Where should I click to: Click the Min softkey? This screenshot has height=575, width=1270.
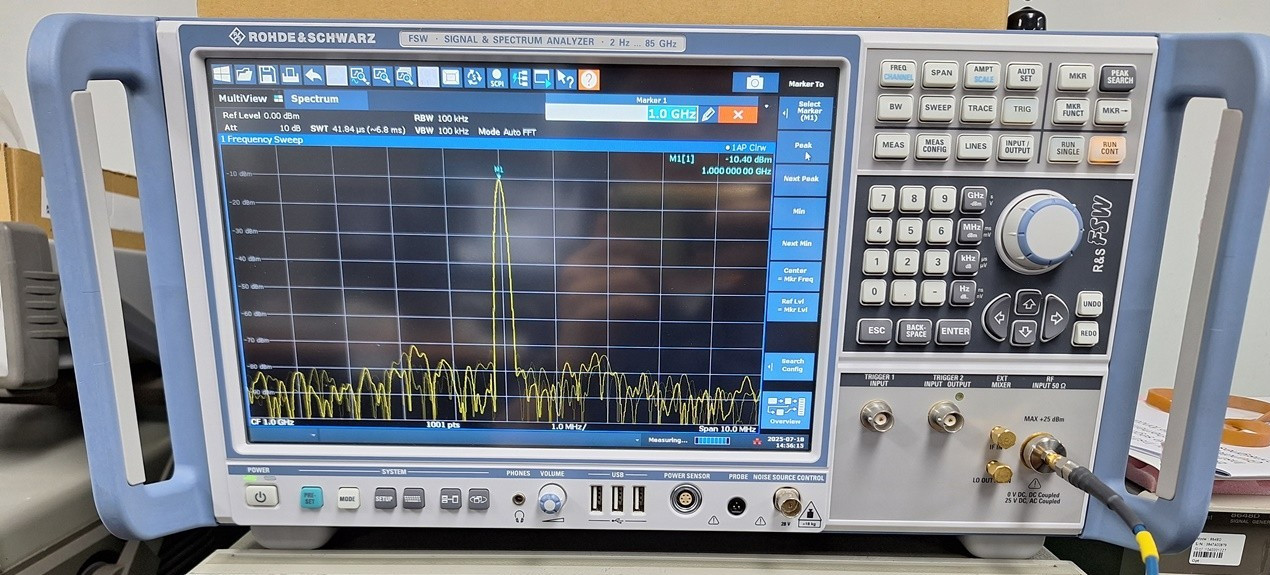[x=798, y=212]
